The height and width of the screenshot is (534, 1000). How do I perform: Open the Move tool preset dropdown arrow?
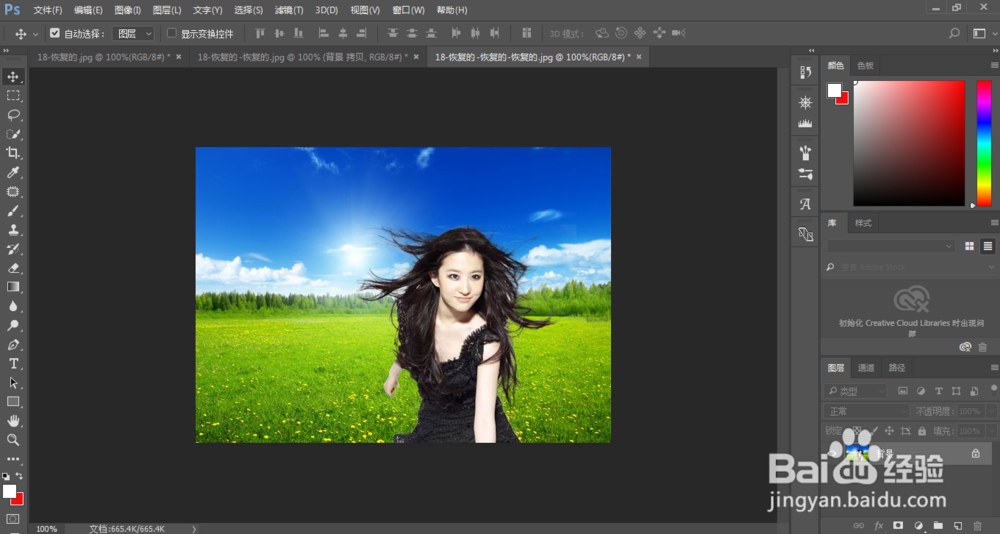click(35, 34)
